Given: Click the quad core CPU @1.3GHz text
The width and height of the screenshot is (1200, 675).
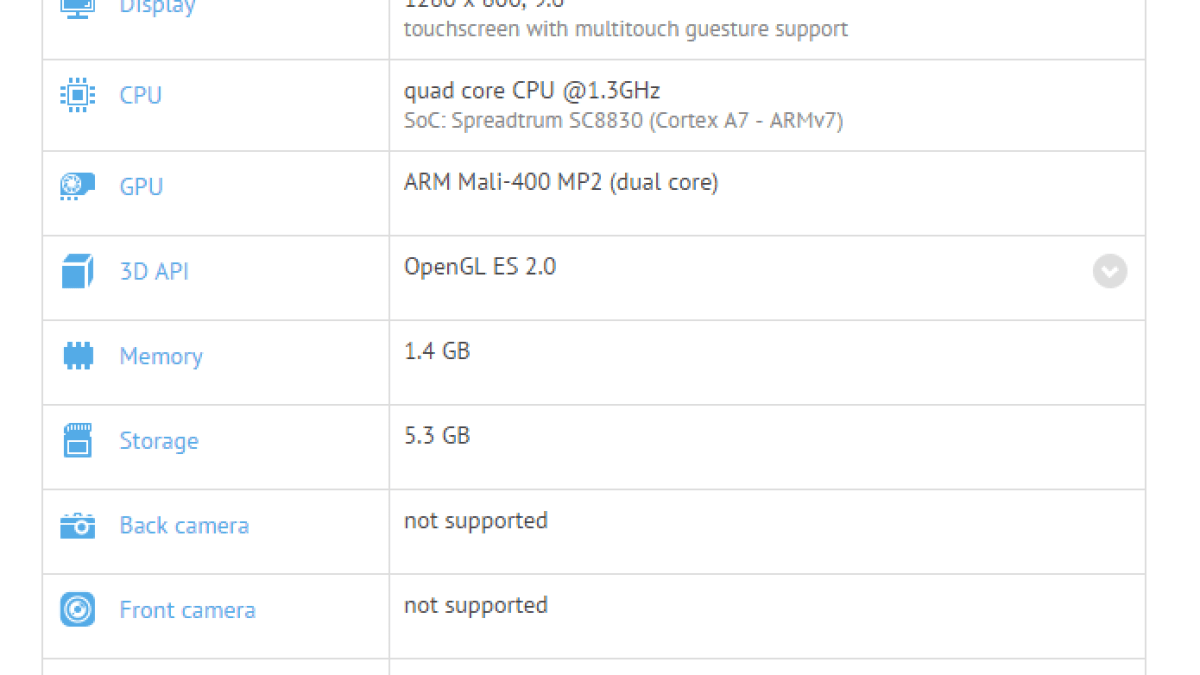Looking at the screenshot, I should click(x=531, y=91).
